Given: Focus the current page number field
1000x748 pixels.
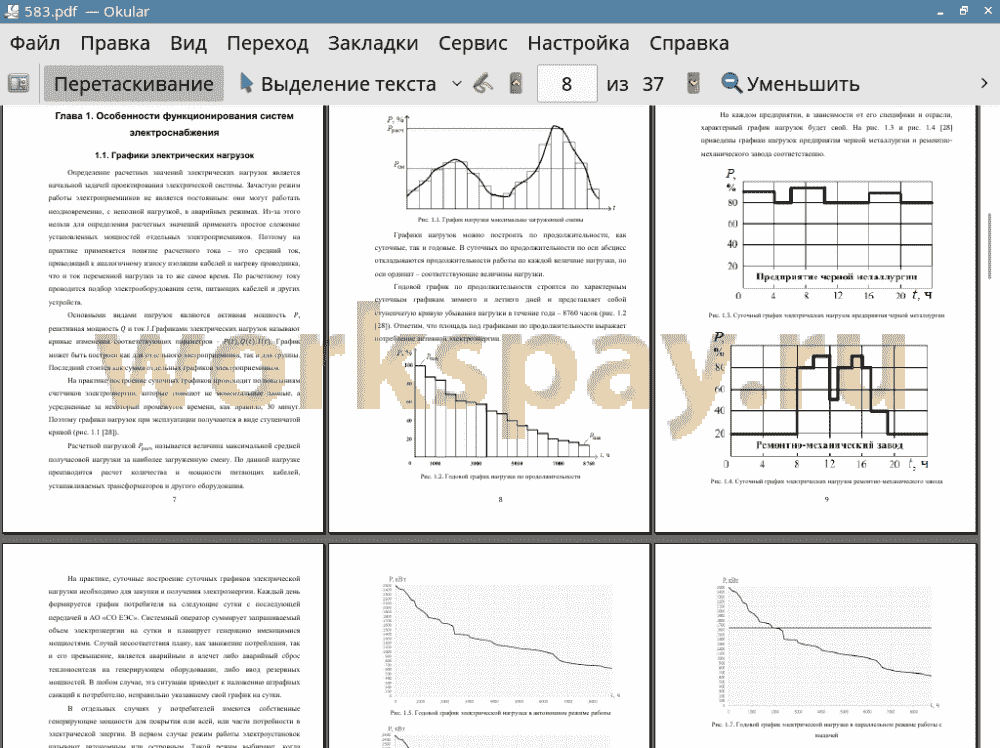Looking at the screenshot, I should coord(567,84).
